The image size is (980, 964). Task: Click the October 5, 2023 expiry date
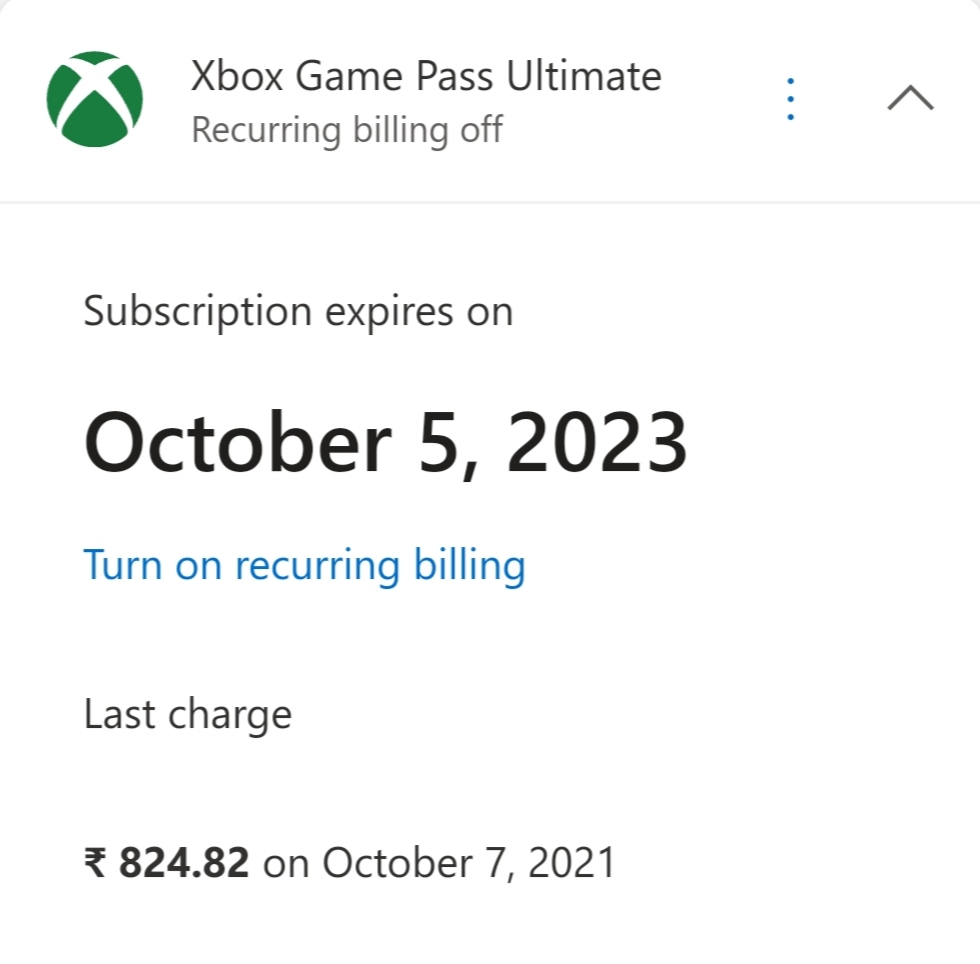386,442
